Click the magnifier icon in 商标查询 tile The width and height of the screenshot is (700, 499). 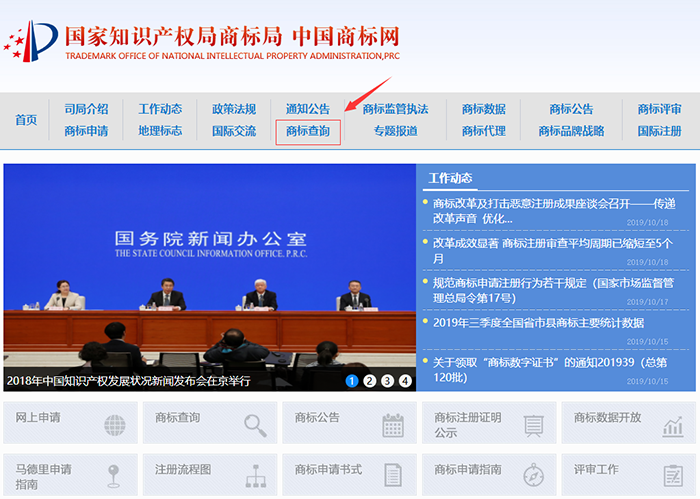(x=255, y=426)
